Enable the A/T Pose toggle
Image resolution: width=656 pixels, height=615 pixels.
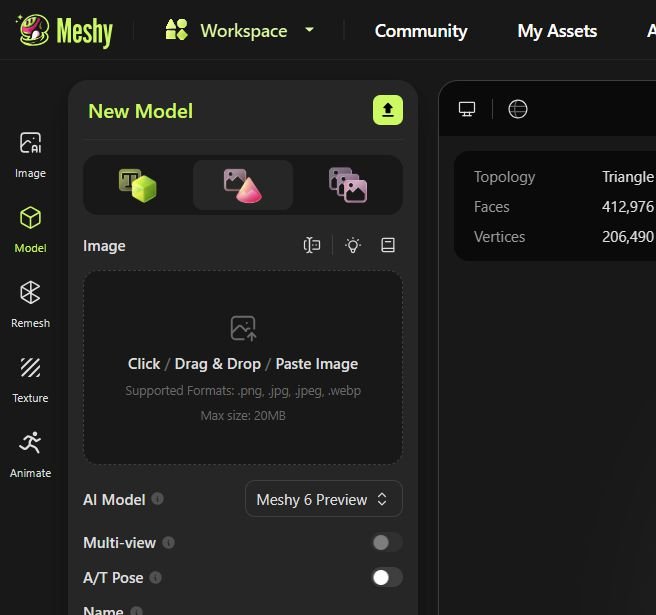click(386, 577)
